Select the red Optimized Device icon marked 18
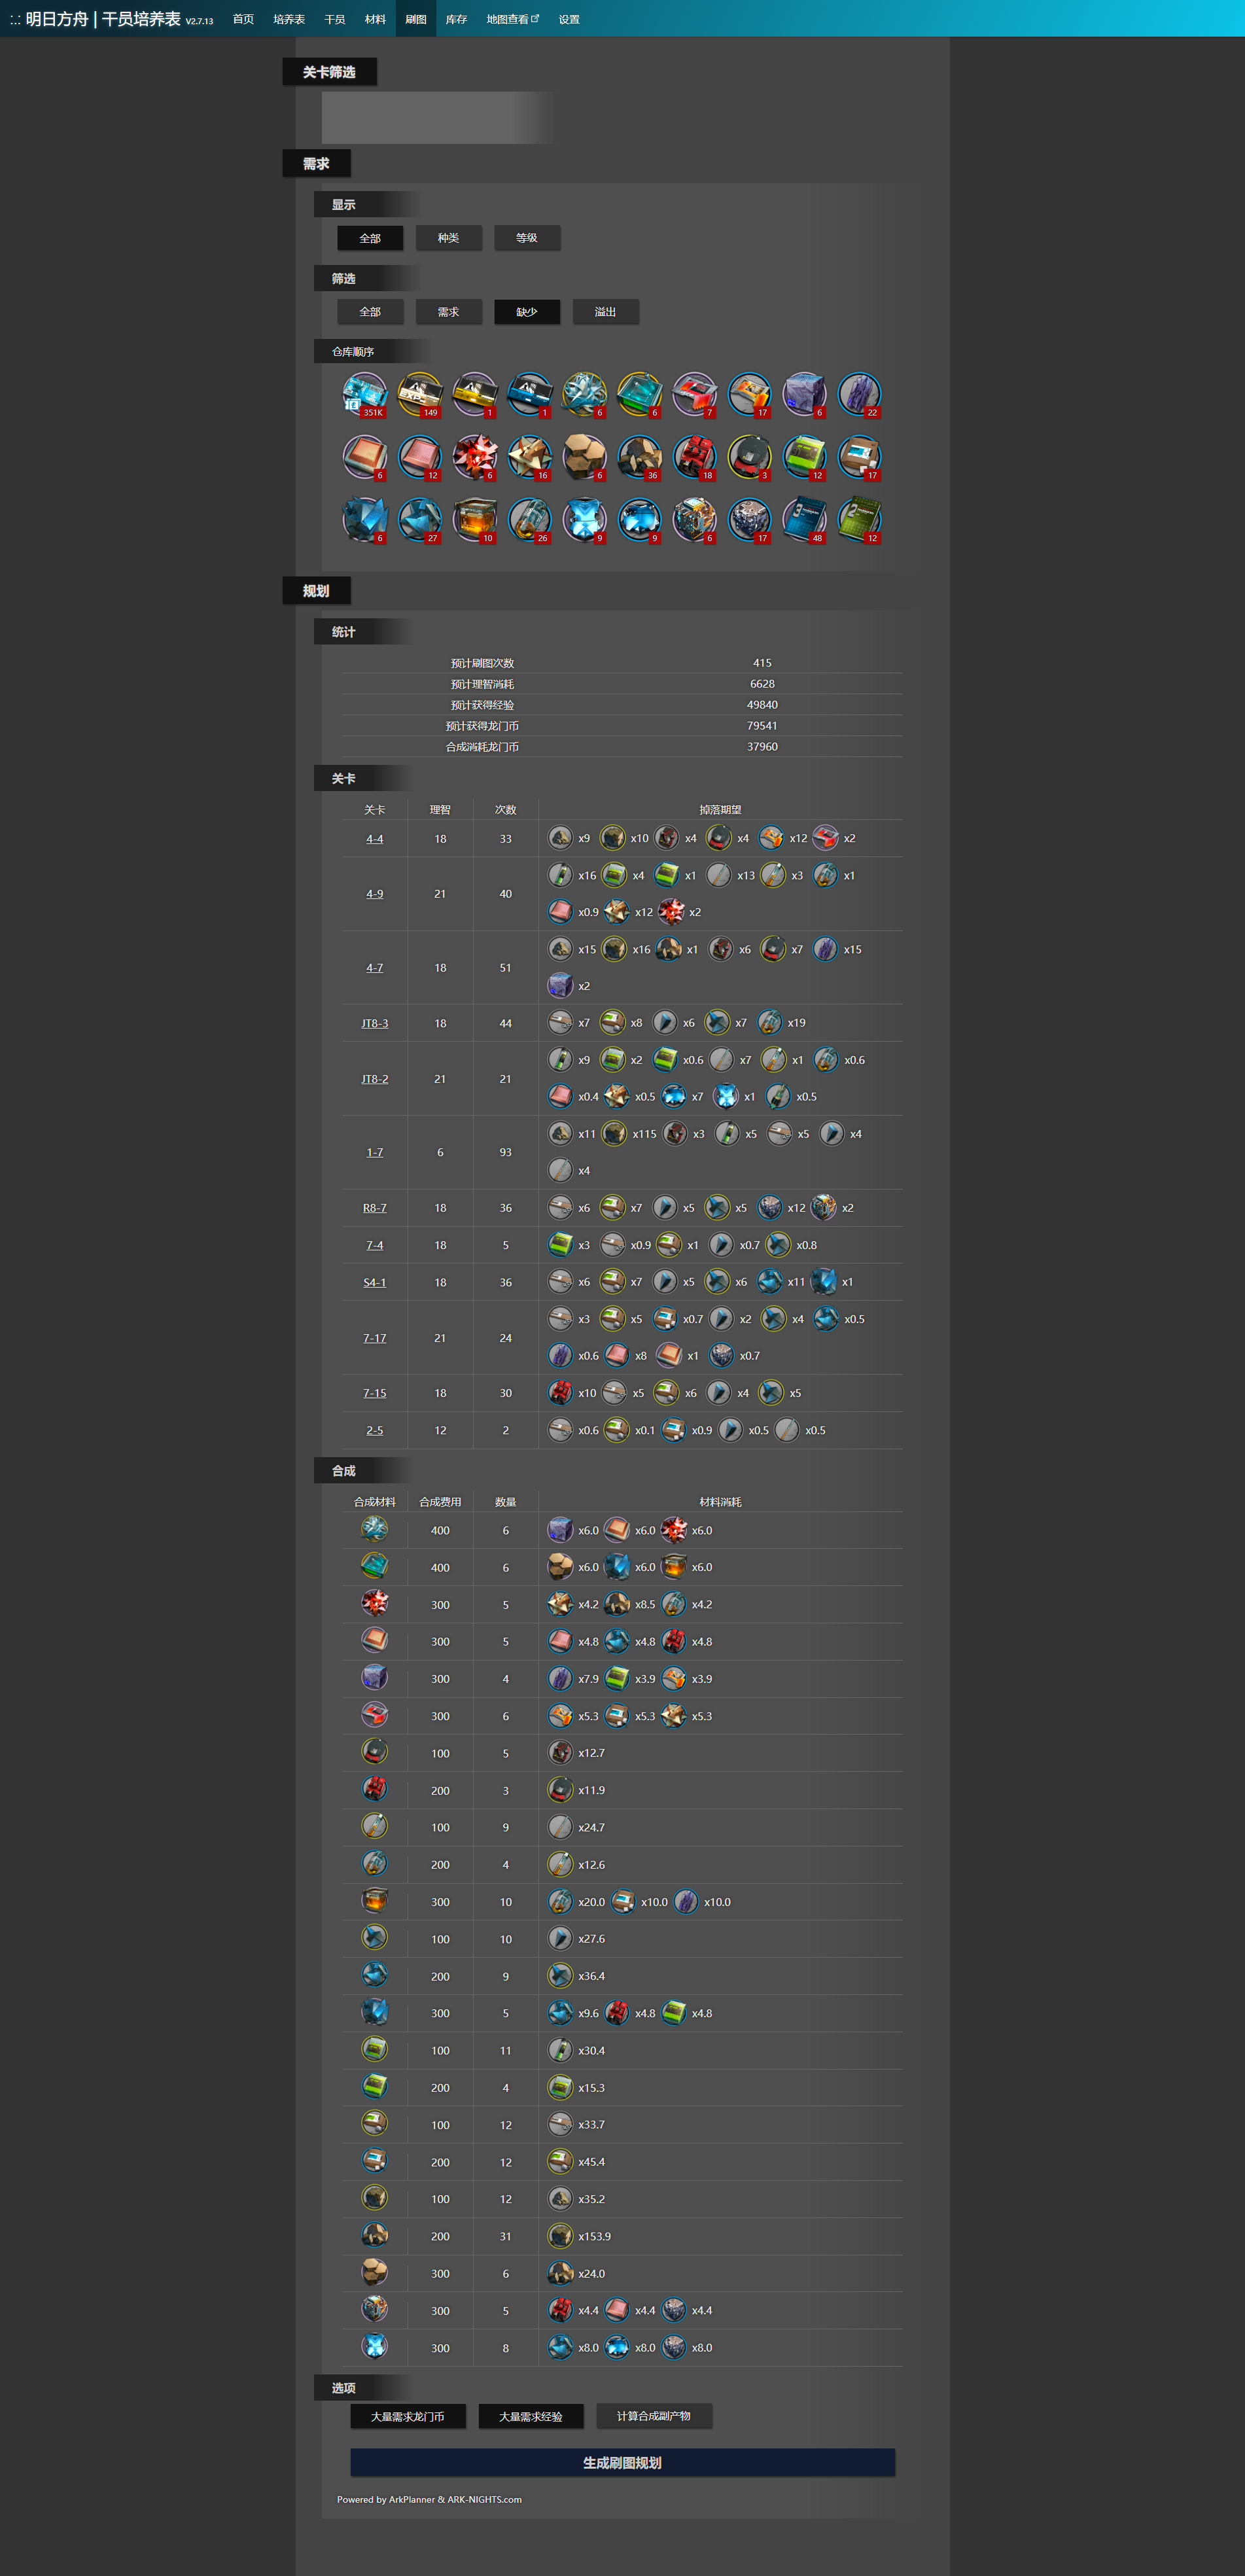The width and height of the screenshot is (1245, 2576). (694, 457)
